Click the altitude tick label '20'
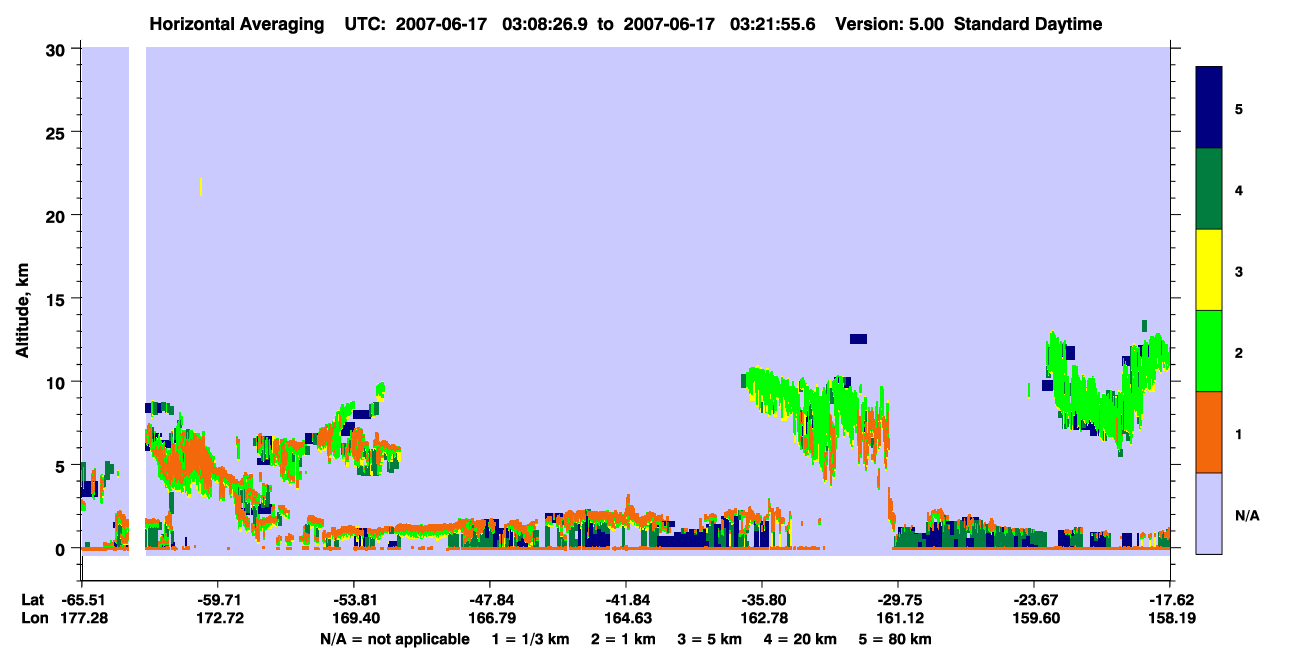The image size is (1300, 667). coord(58,216)
